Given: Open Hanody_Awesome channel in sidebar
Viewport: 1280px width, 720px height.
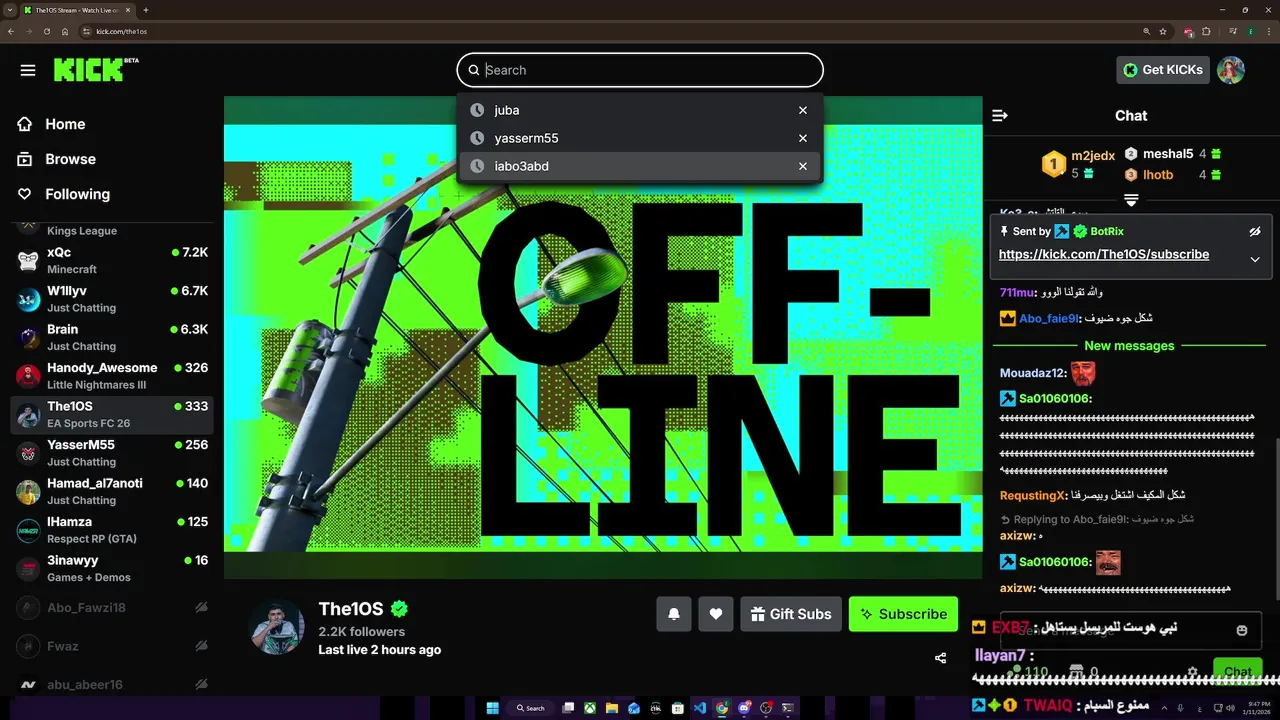Looking at the screenshot, I should [x=111, y=376].
